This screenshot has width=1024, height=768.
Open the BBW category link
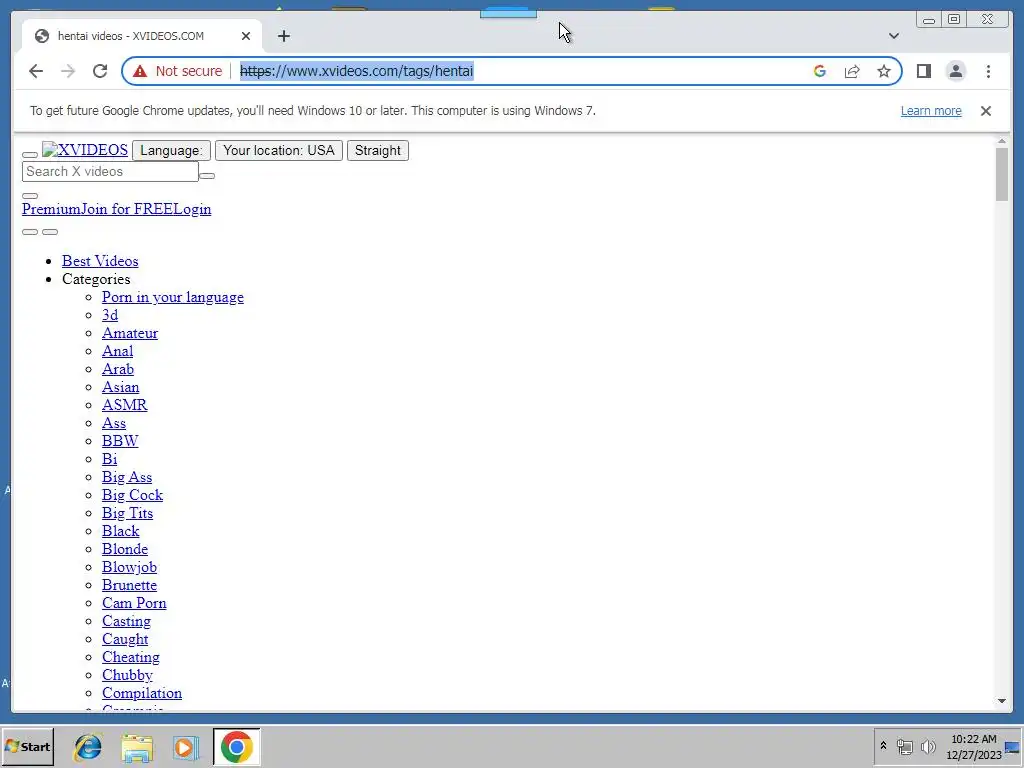pyautogui.click(x=120, y=441)
